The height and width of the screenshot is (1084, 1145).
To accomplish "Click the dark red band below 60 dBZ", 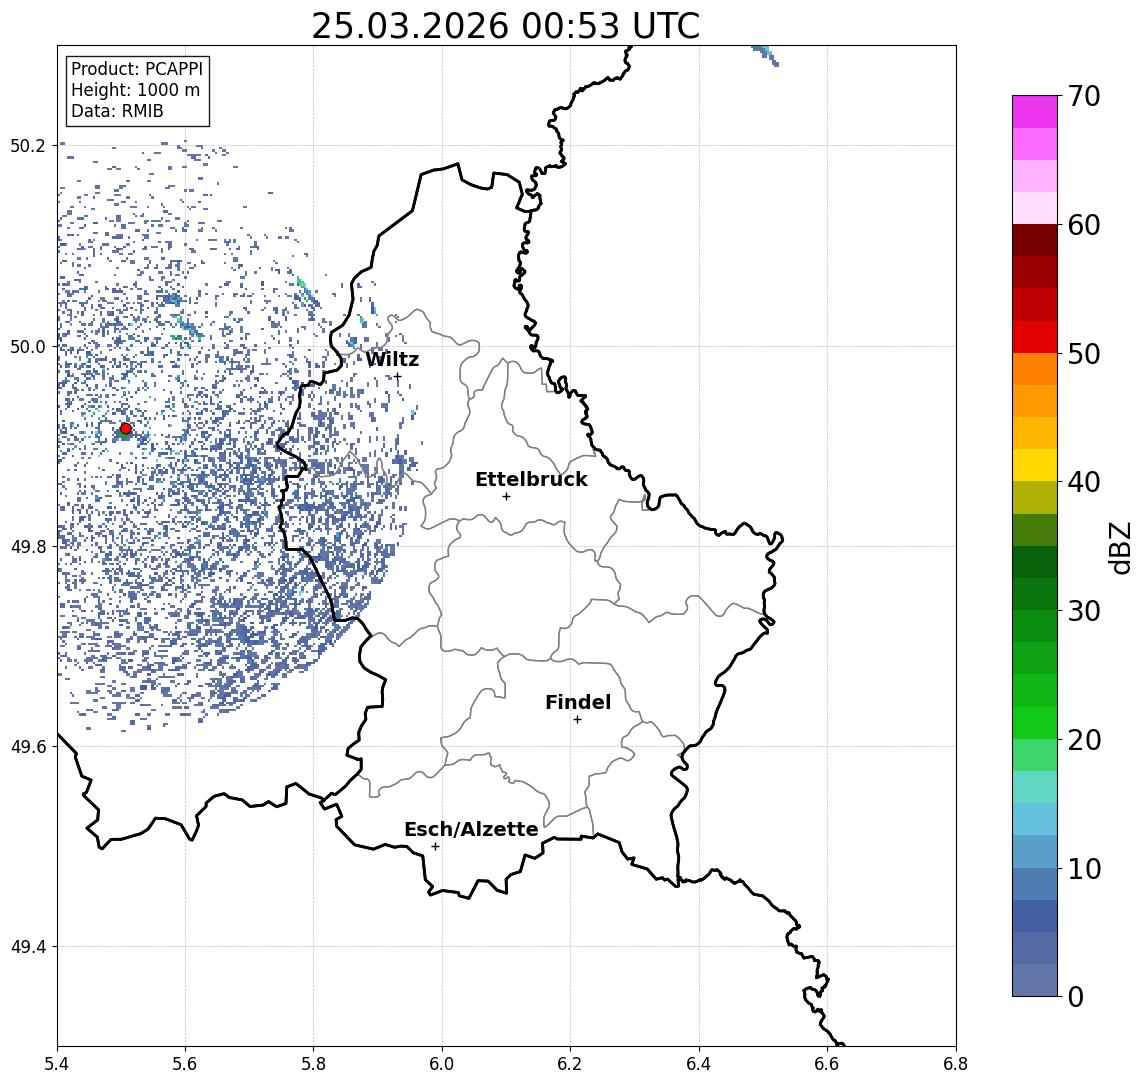I will click(x=1035, y=240).
